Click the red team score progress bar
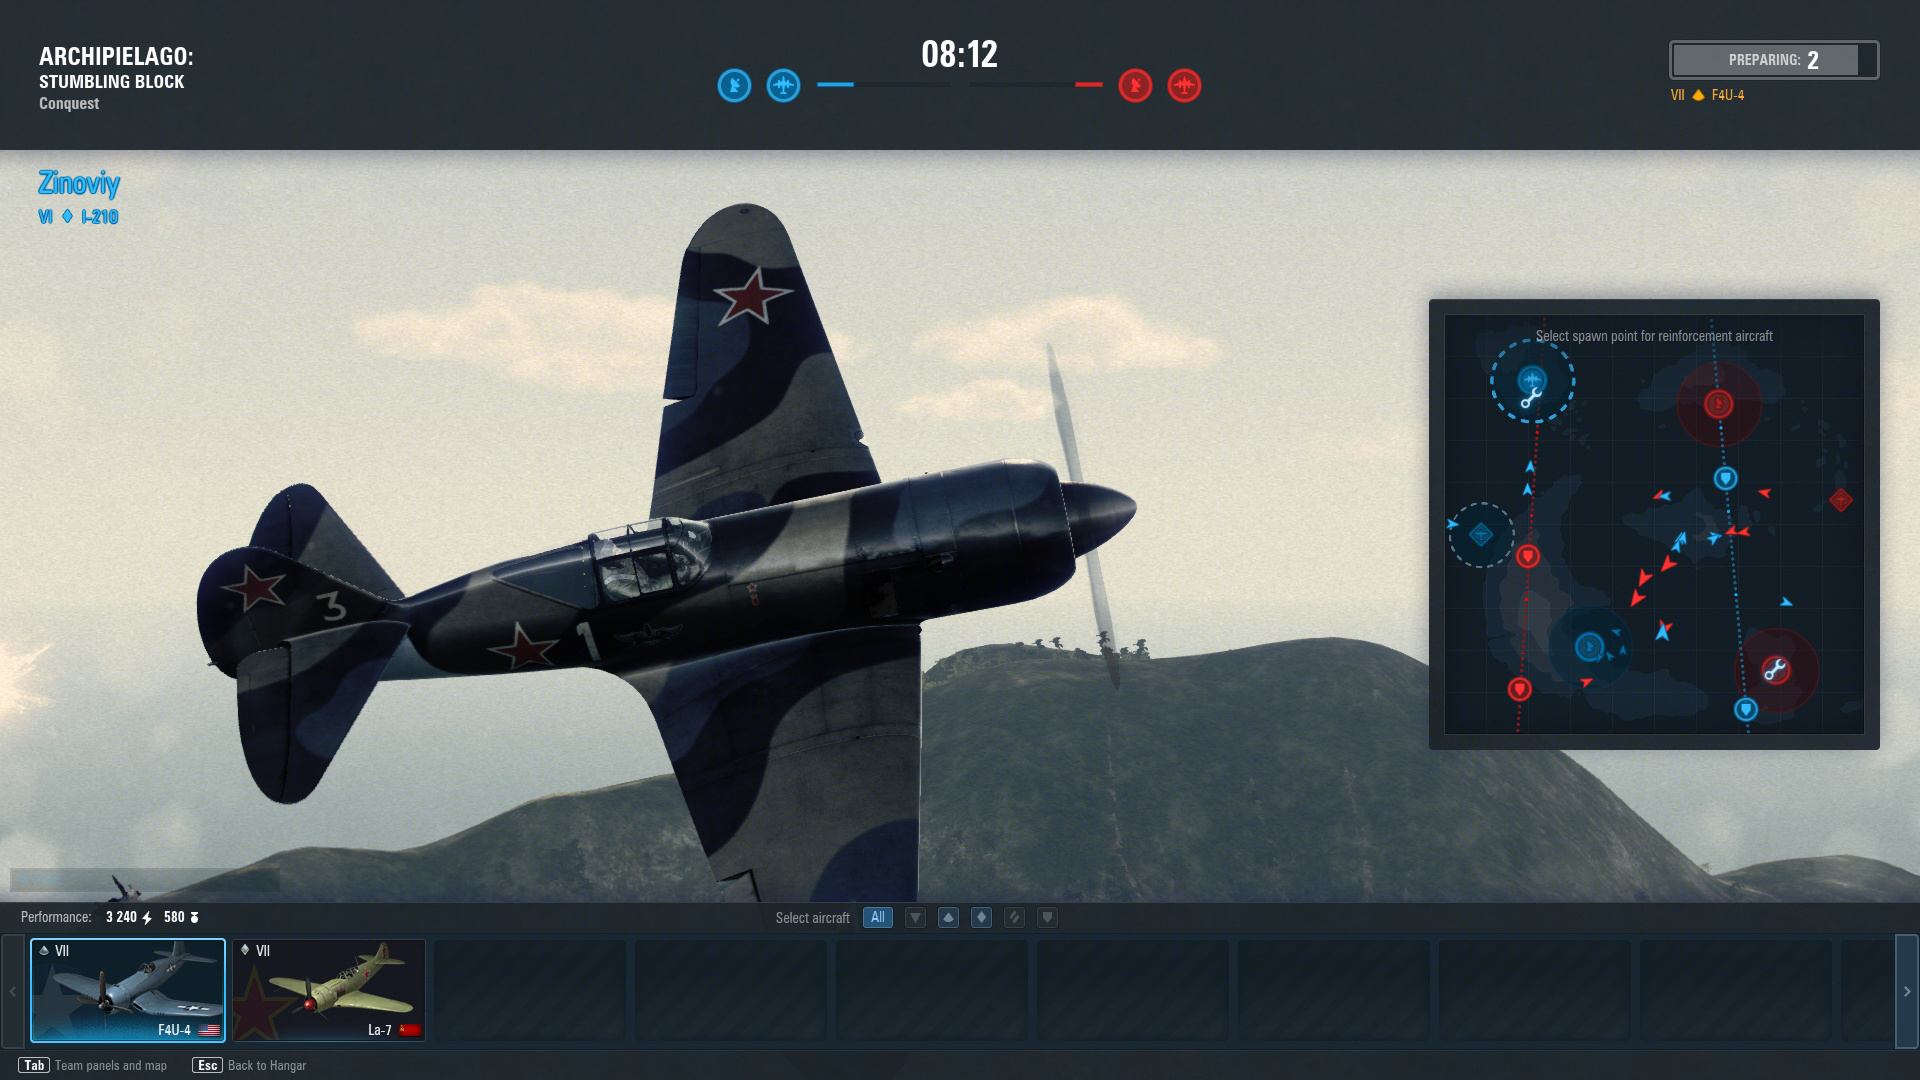 point(1035,85)
